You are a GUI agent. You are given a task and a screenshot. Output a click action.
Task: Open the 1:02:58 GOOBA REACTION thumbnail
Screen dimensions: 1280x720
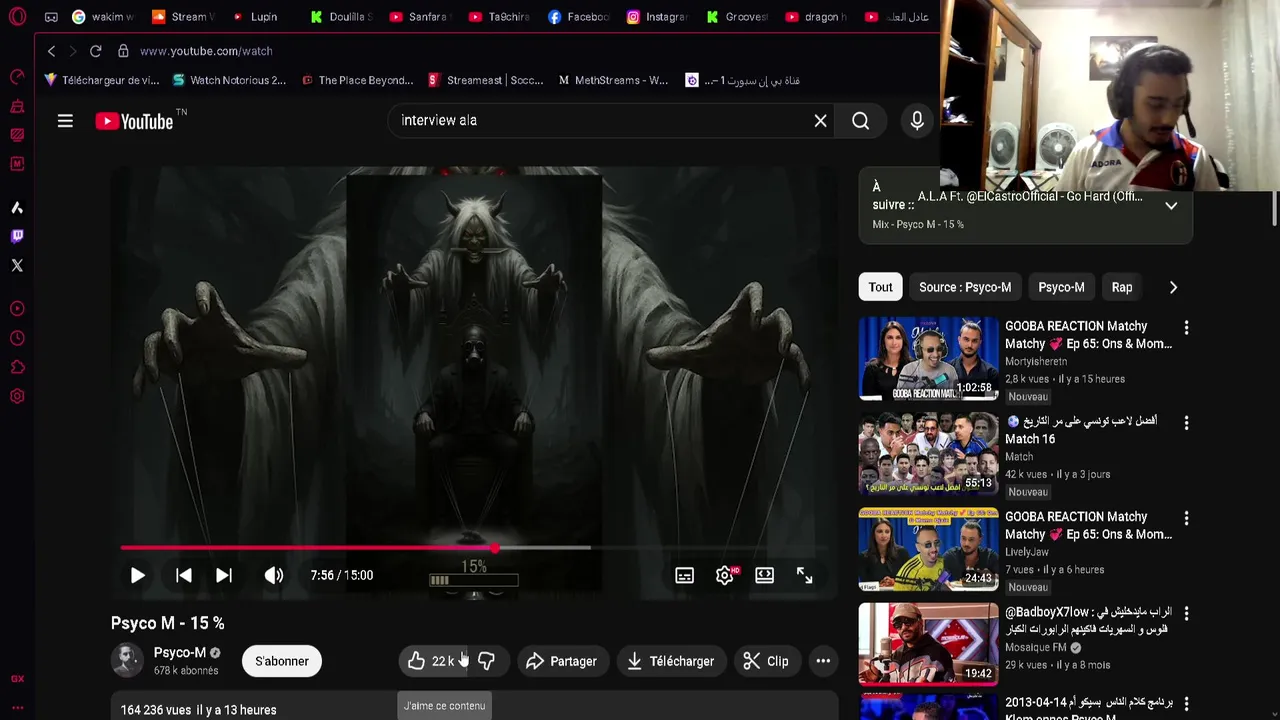928,358
